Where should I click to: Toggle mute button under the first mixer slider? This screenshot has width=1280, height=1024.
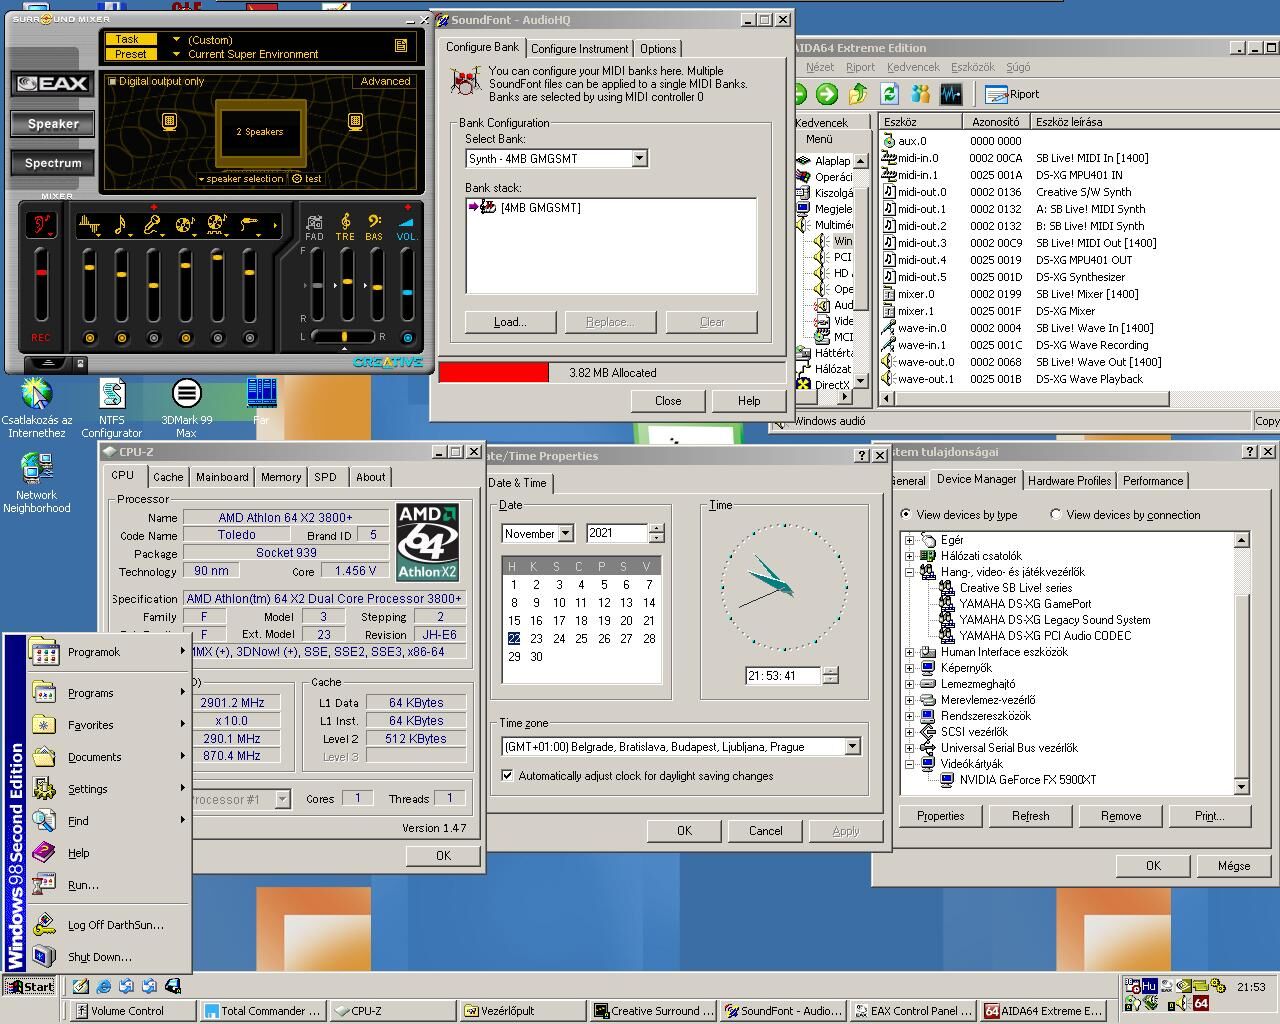pos(90,338)
